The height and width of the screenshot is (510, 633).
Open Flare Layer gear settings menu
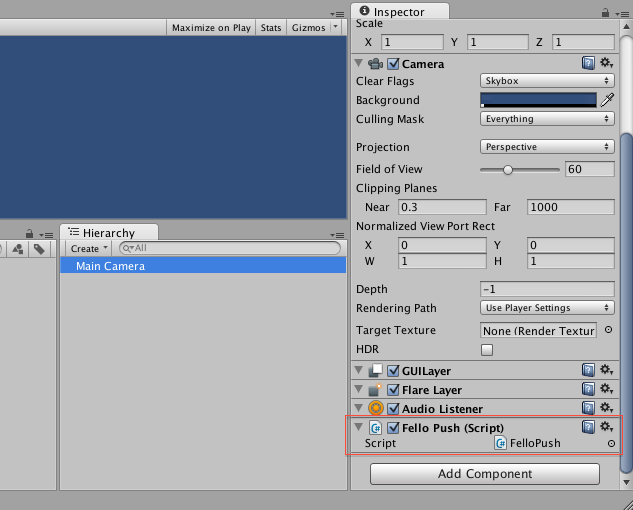tap(606, 389)
